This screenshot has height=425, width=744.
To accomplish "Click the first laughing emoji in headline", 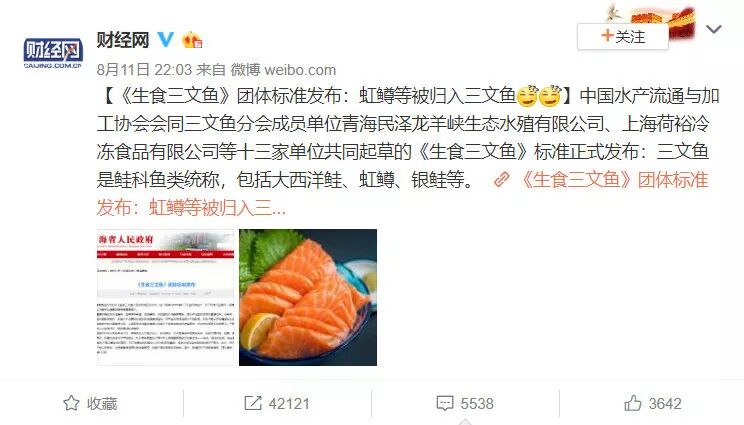I will pos(527,96).
